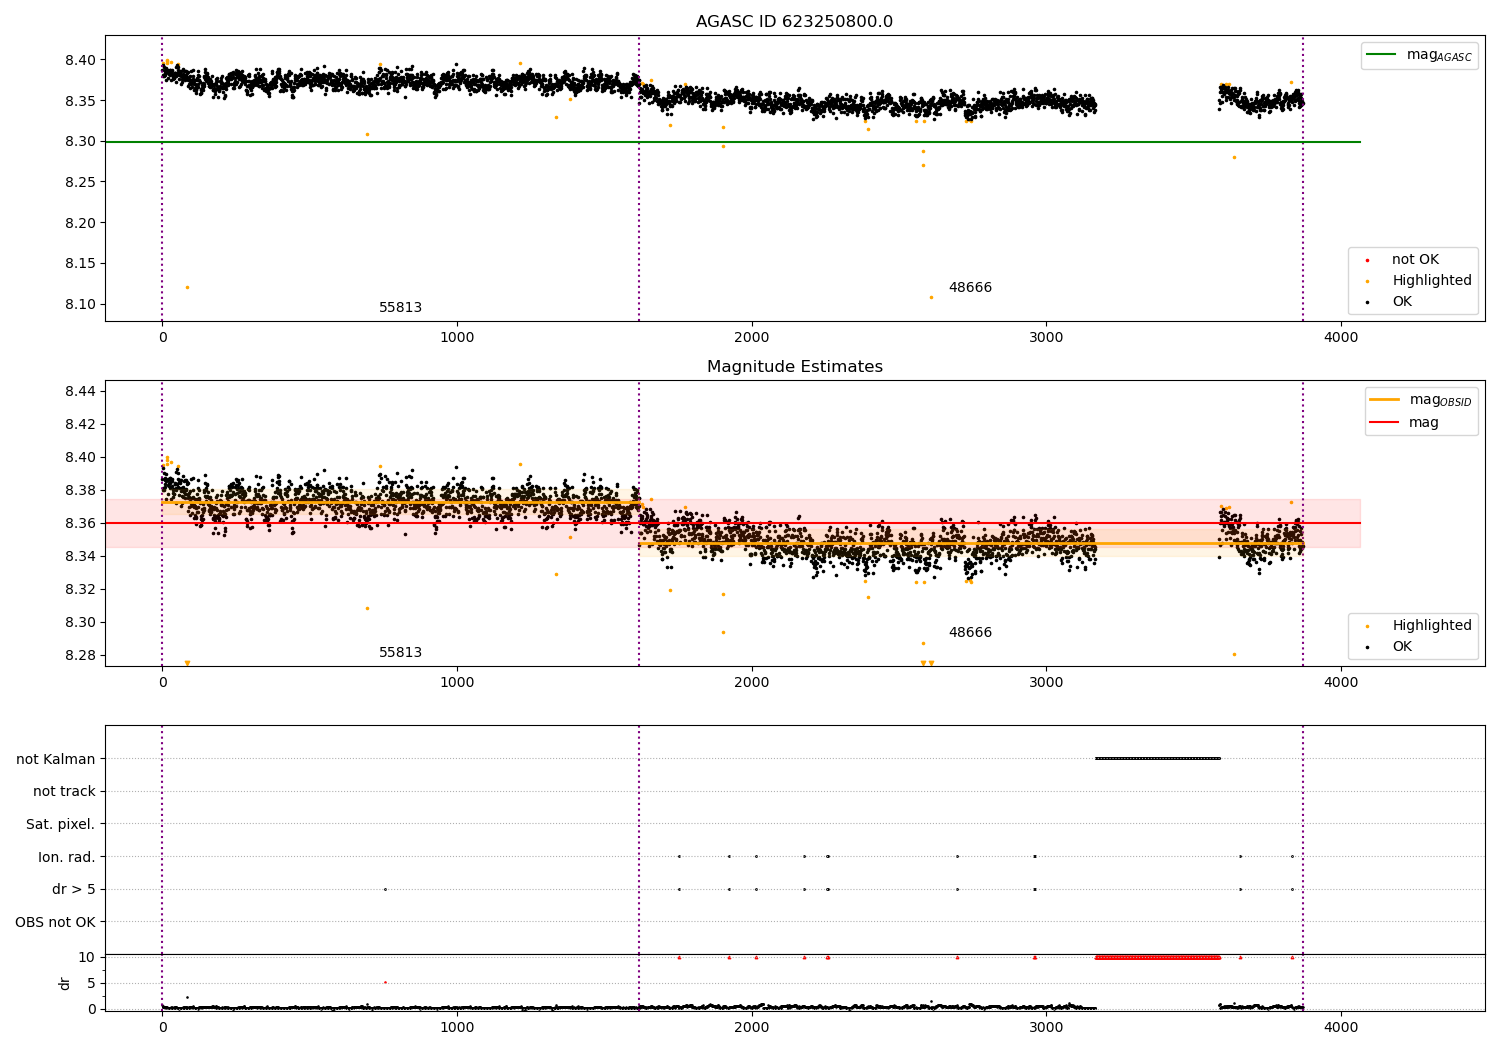Click the 'not track' row label
Image resolution: width=1500 pixels, height=1050 pixels.
pyautogui.click(x=64, y=792)
